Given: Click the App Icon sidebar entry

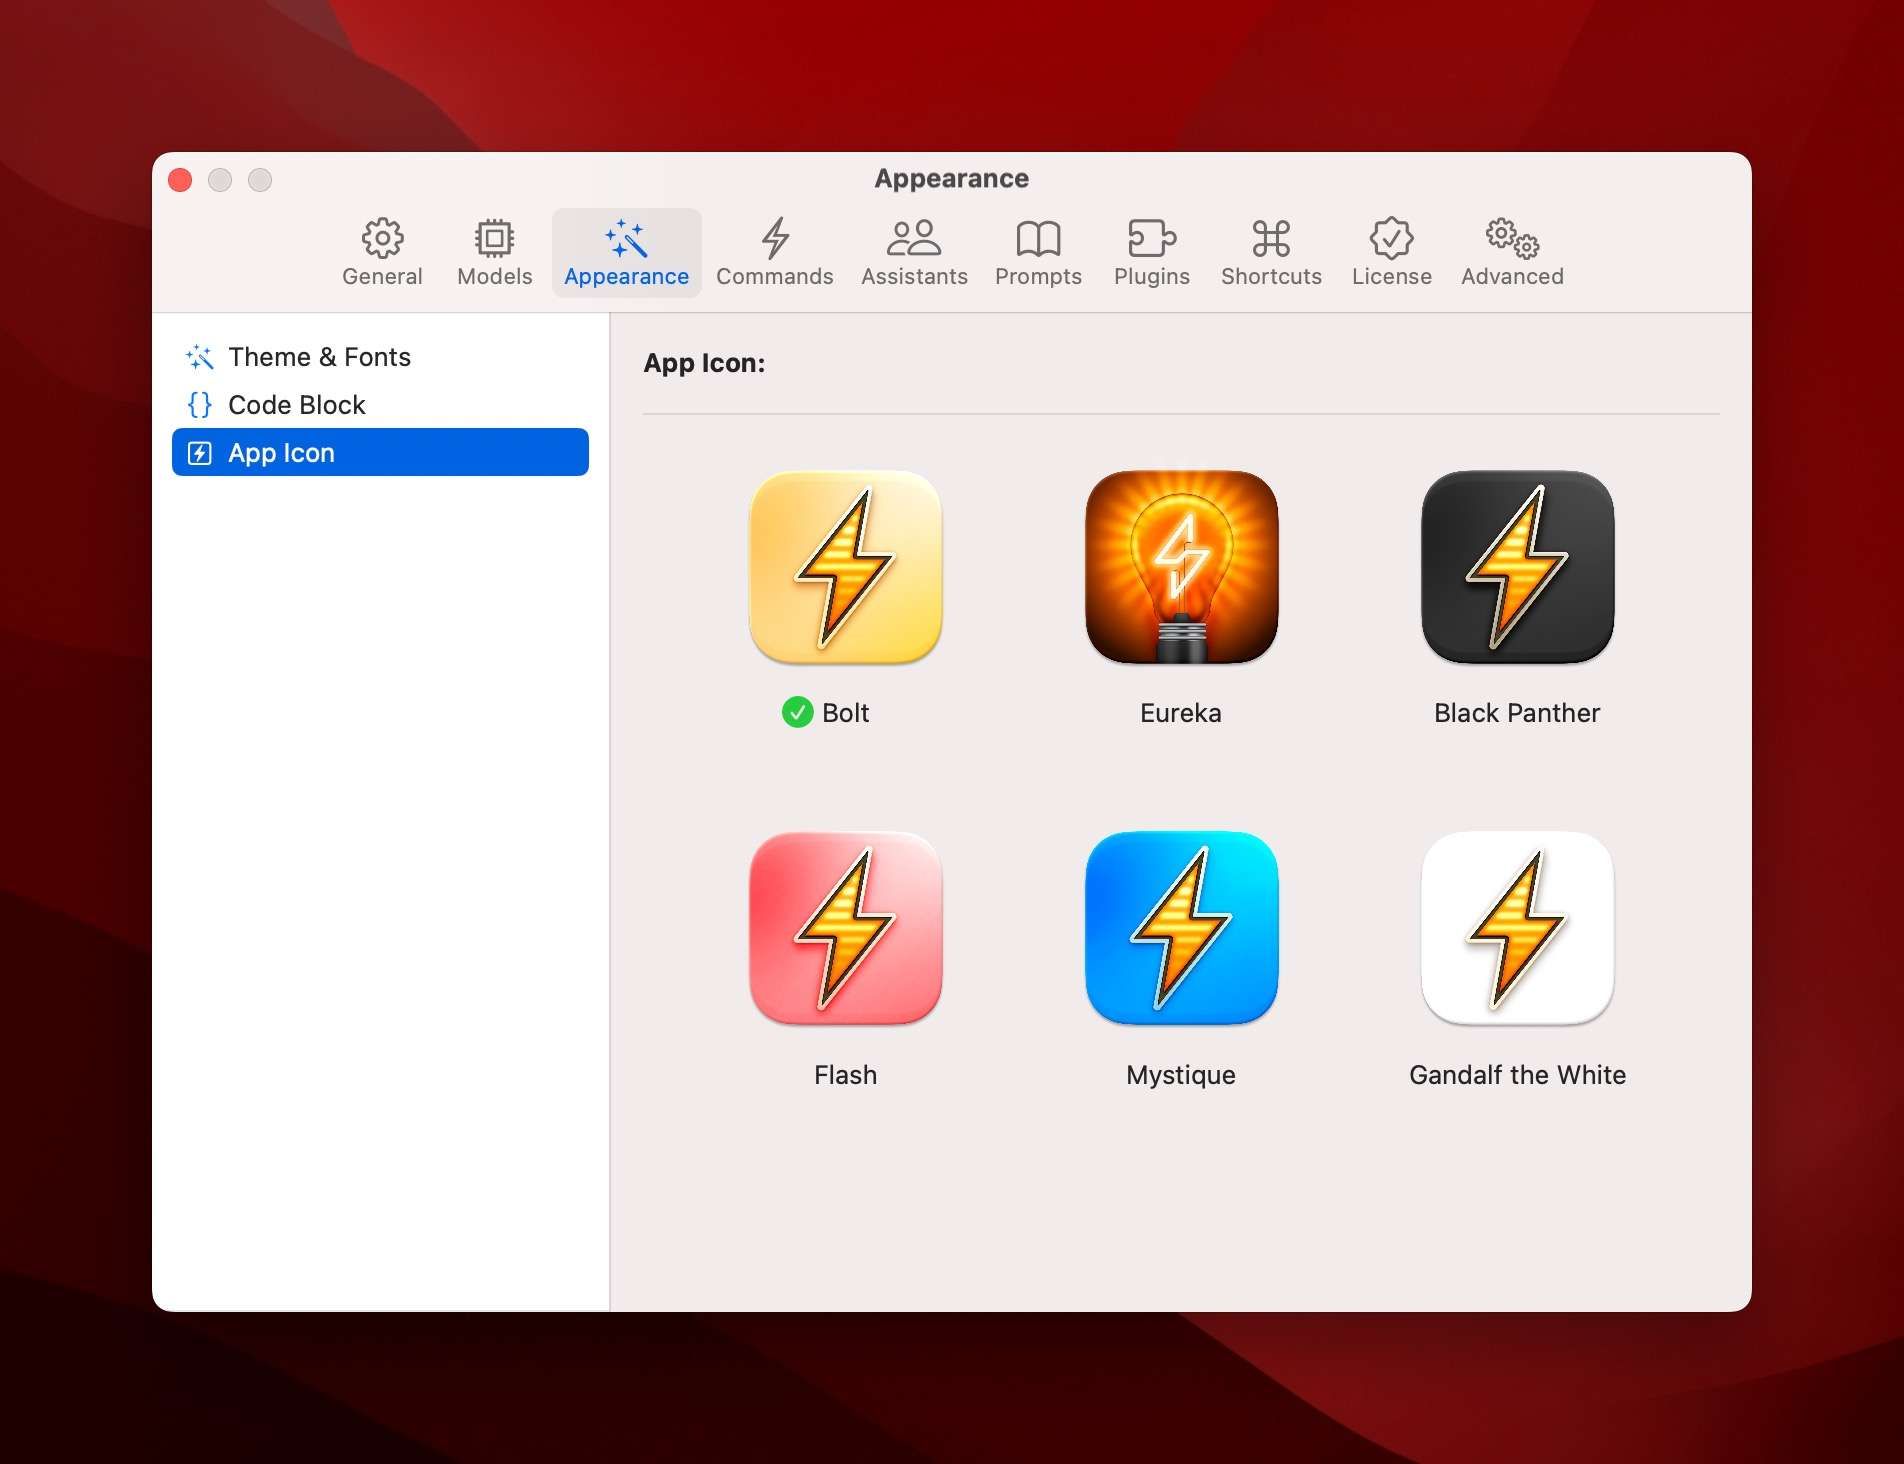Looking at the screenshot, I should 281,452.
